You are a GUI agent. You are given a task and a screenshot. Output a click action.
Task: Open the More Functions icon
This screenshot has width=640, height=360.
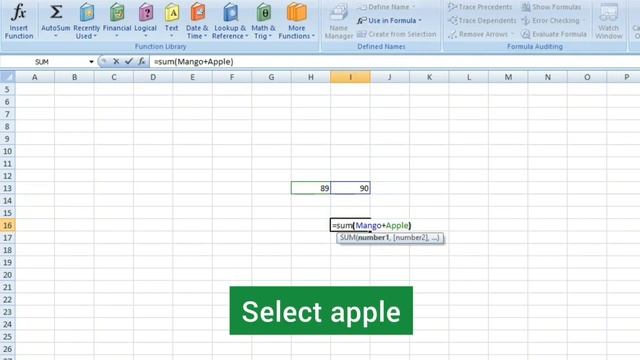tap(297, 12)
